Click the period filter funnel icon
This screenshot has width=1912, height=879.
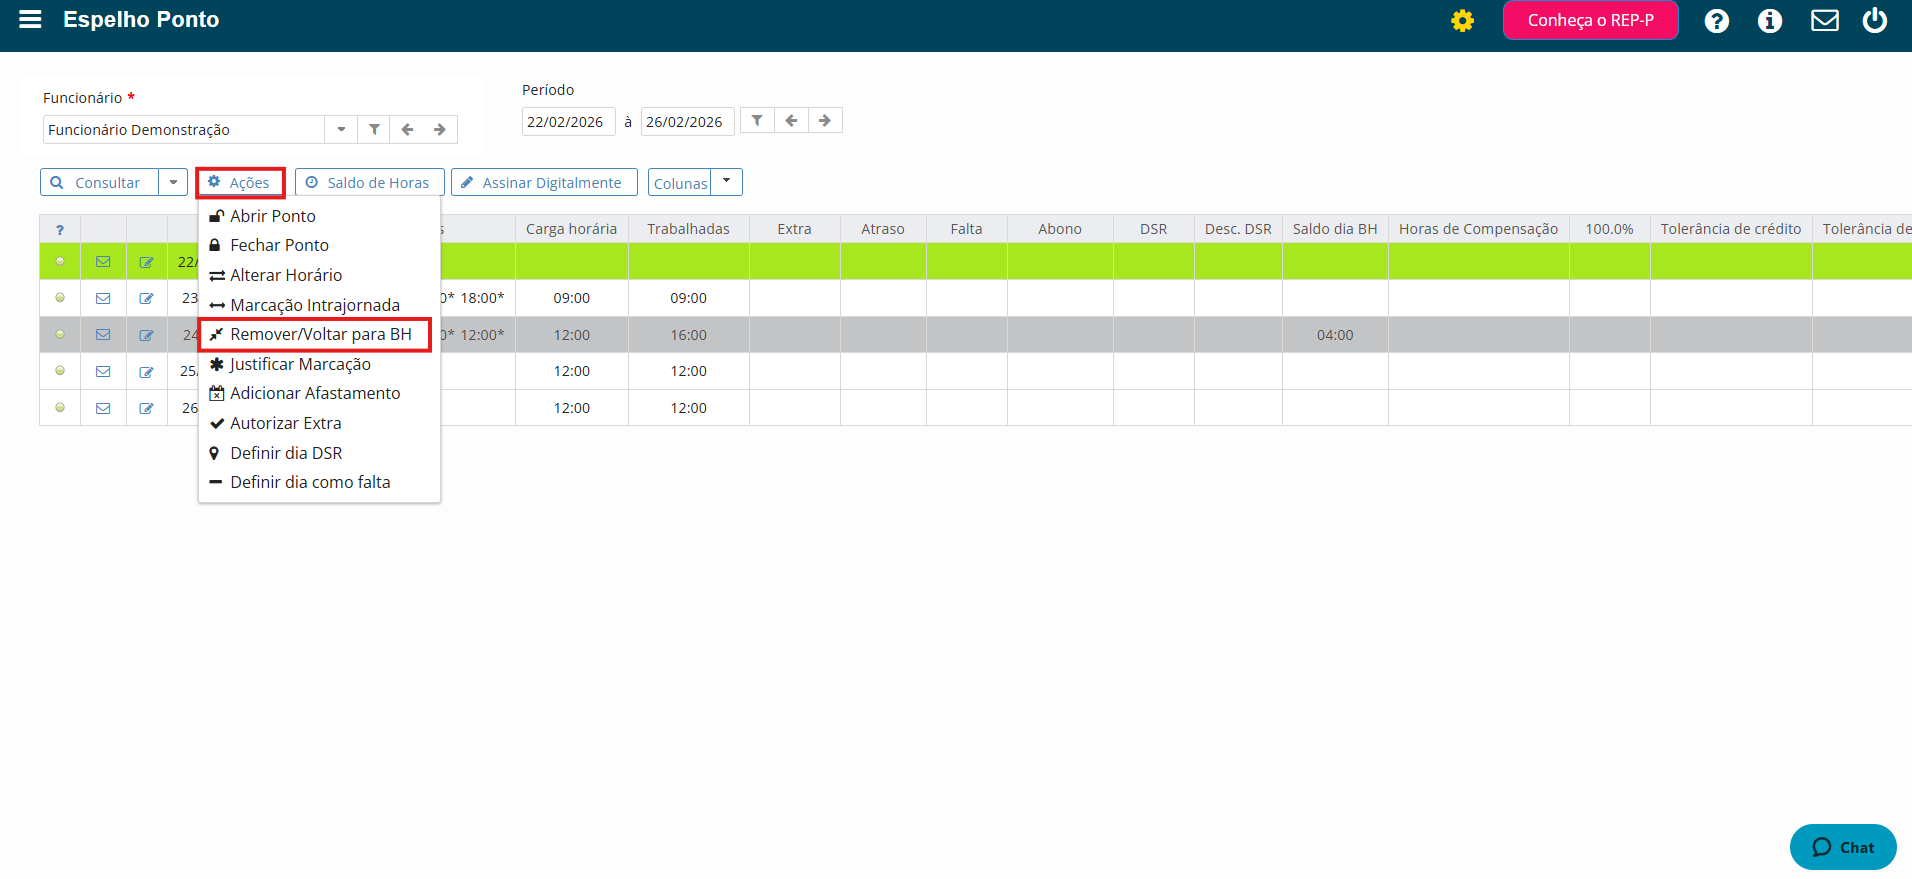[x=757, y=120]
